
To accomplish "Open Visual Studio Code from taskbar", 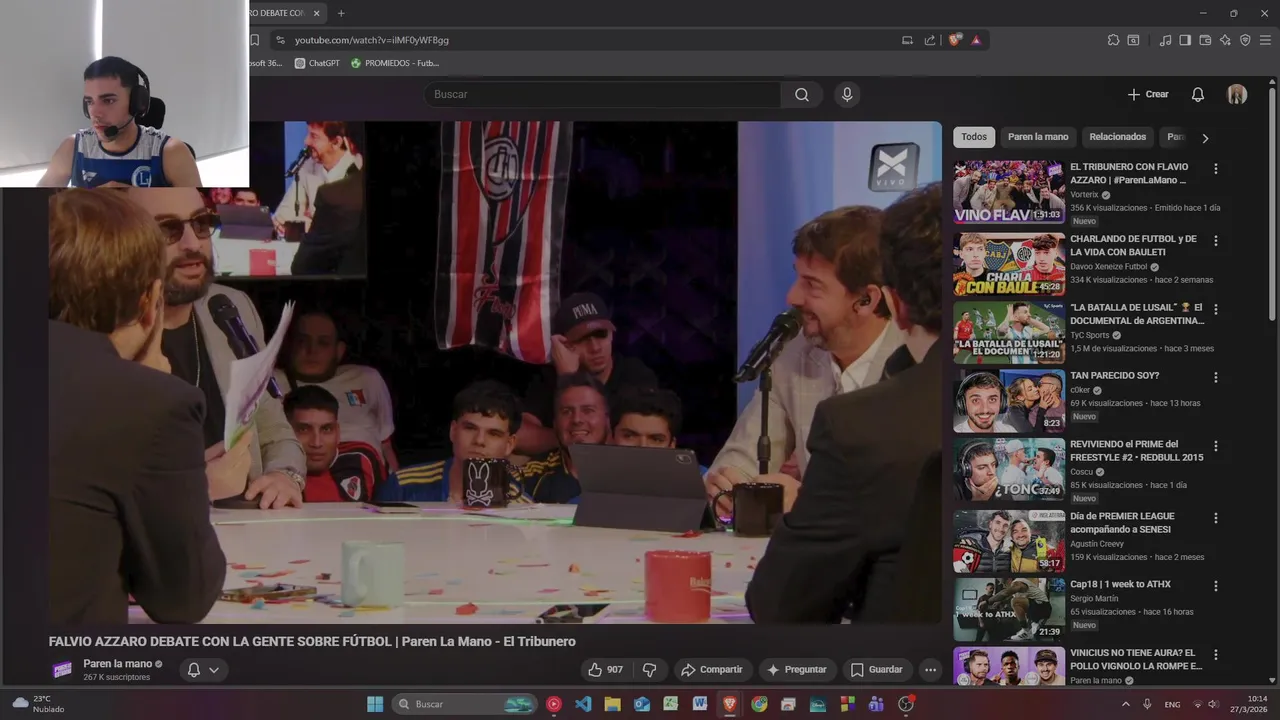I will pos(583,704).
